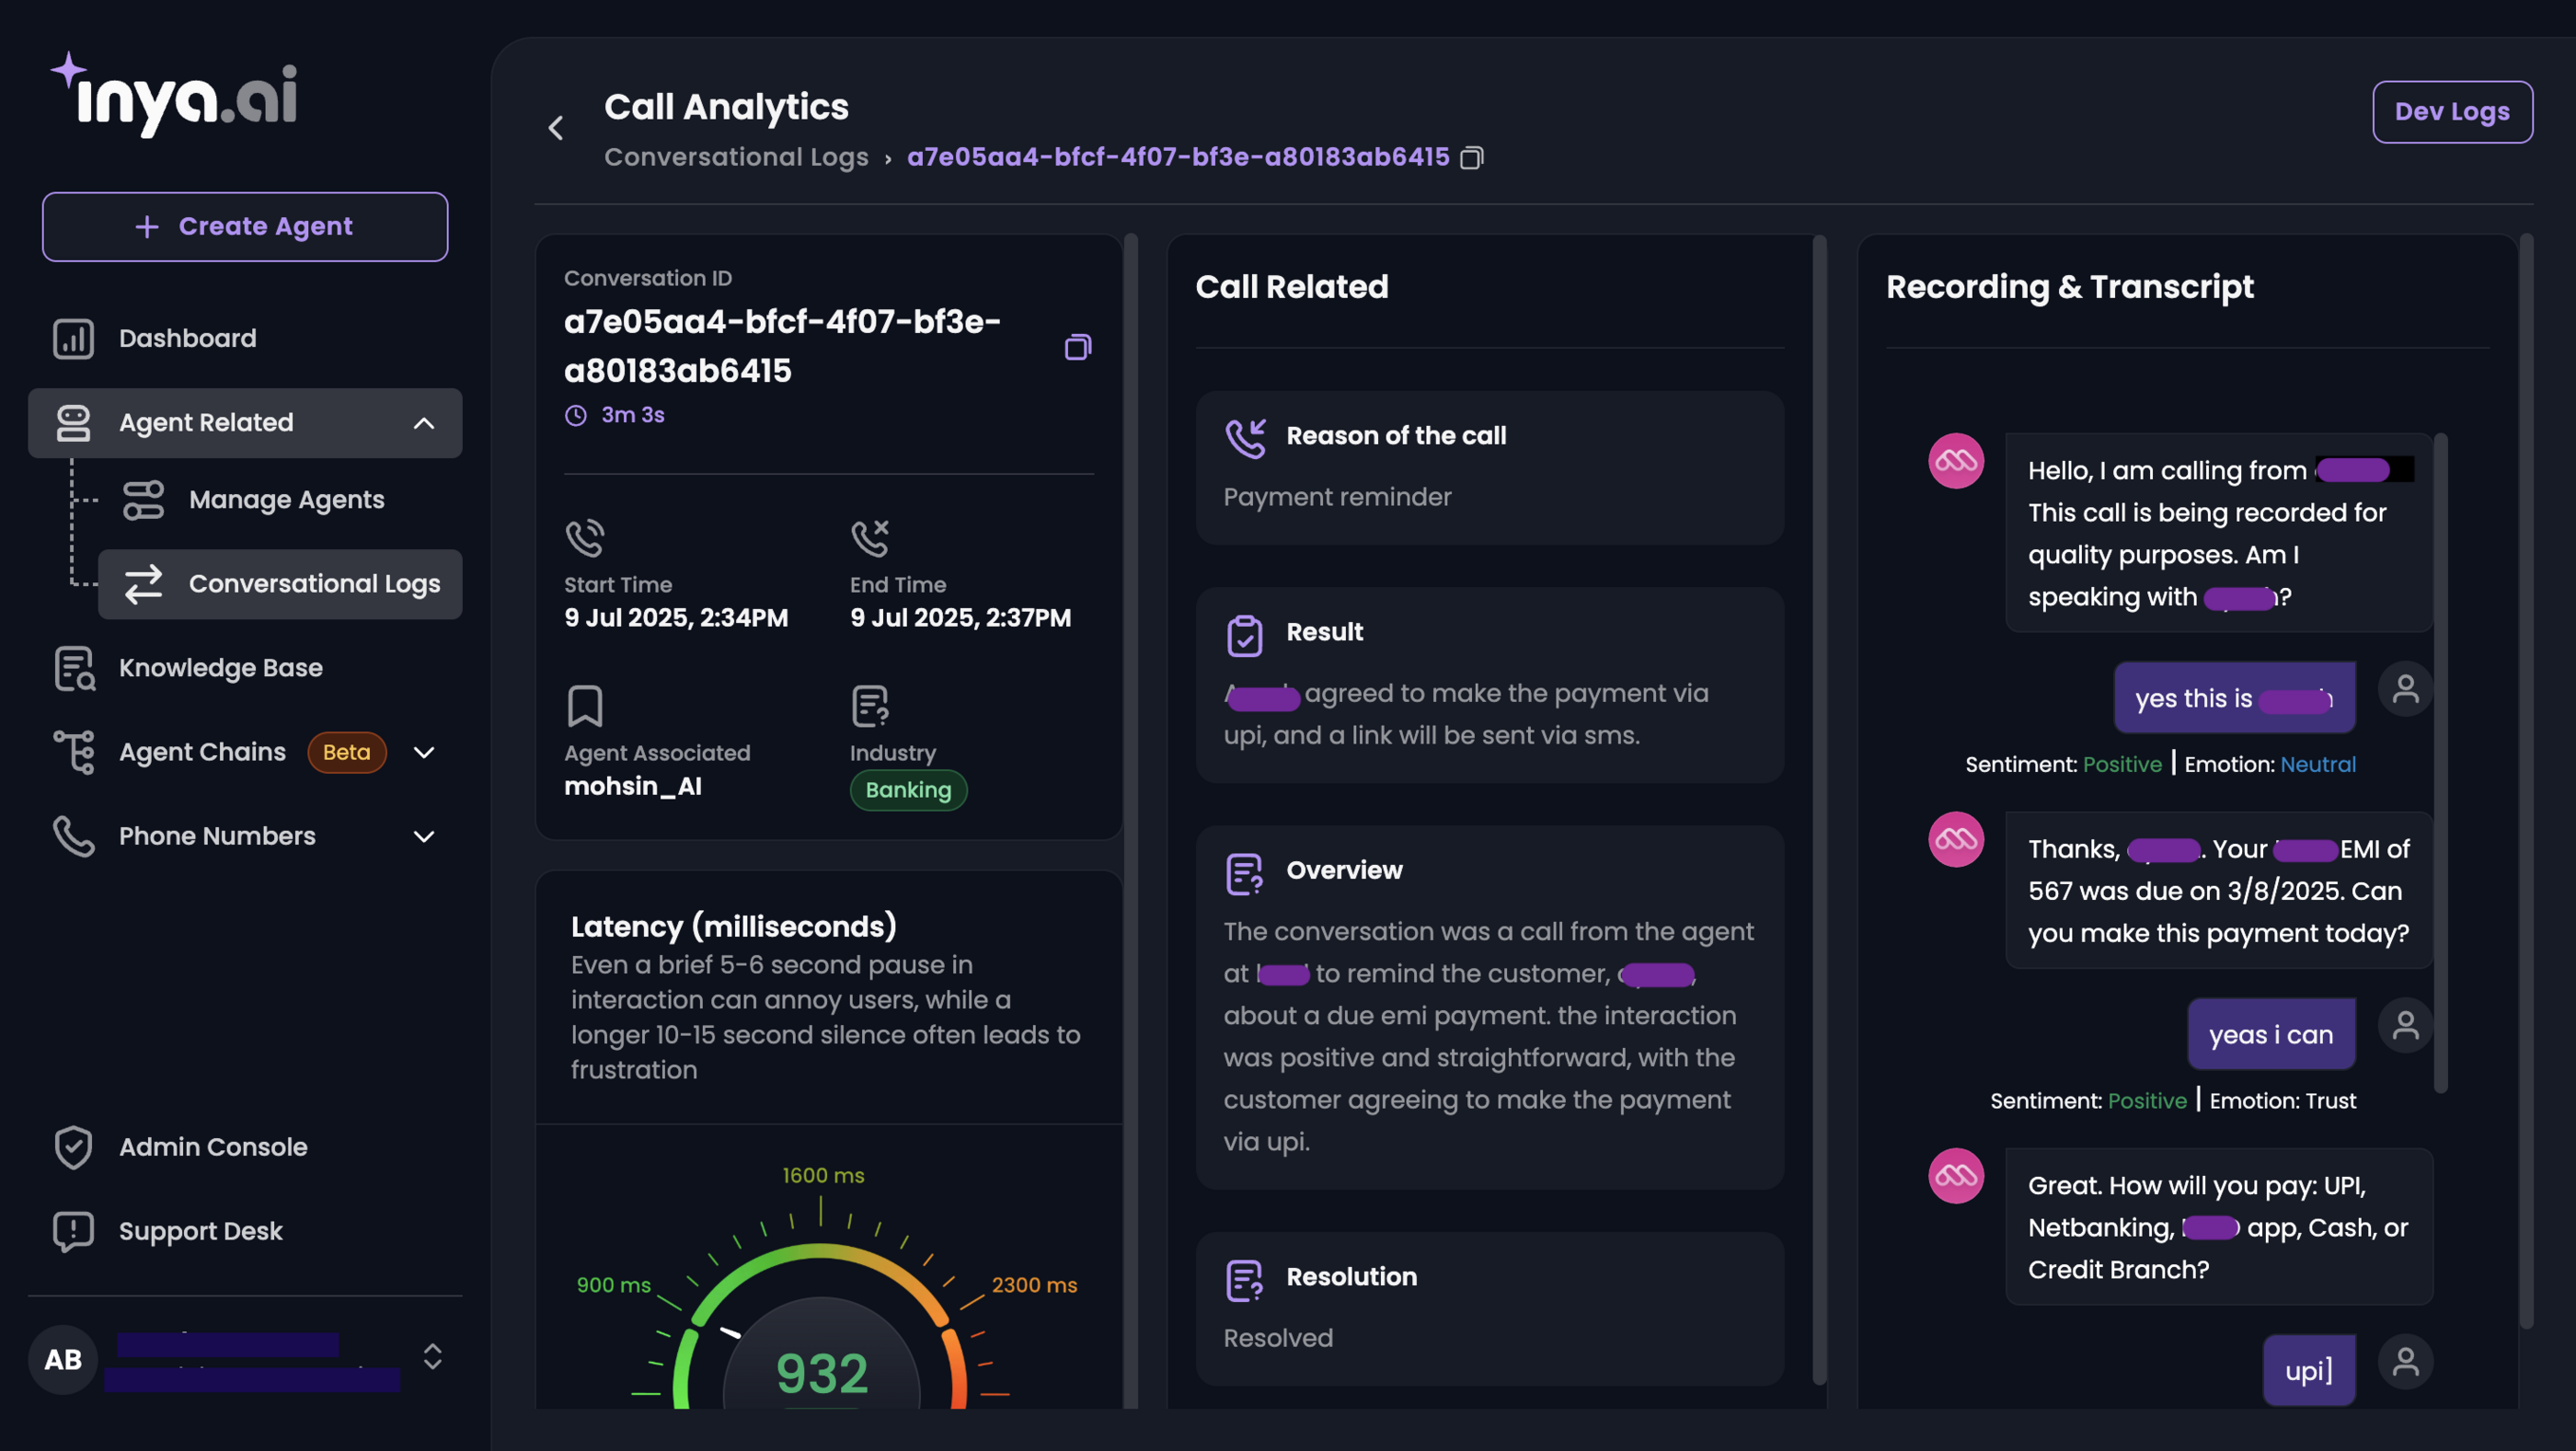
Task: Copy conversation ID from breadcrumb copy icon
Action: [x=1471, y=158]
